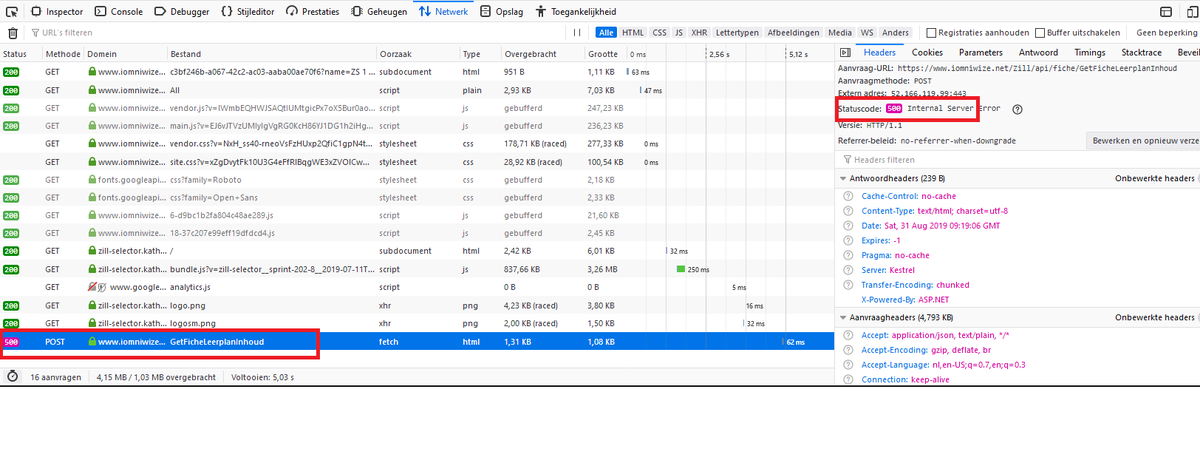The width and height of the screenshot is (1200, 466).
Task: Sort requests by Overgebracht column header
Action: point(541,53)
